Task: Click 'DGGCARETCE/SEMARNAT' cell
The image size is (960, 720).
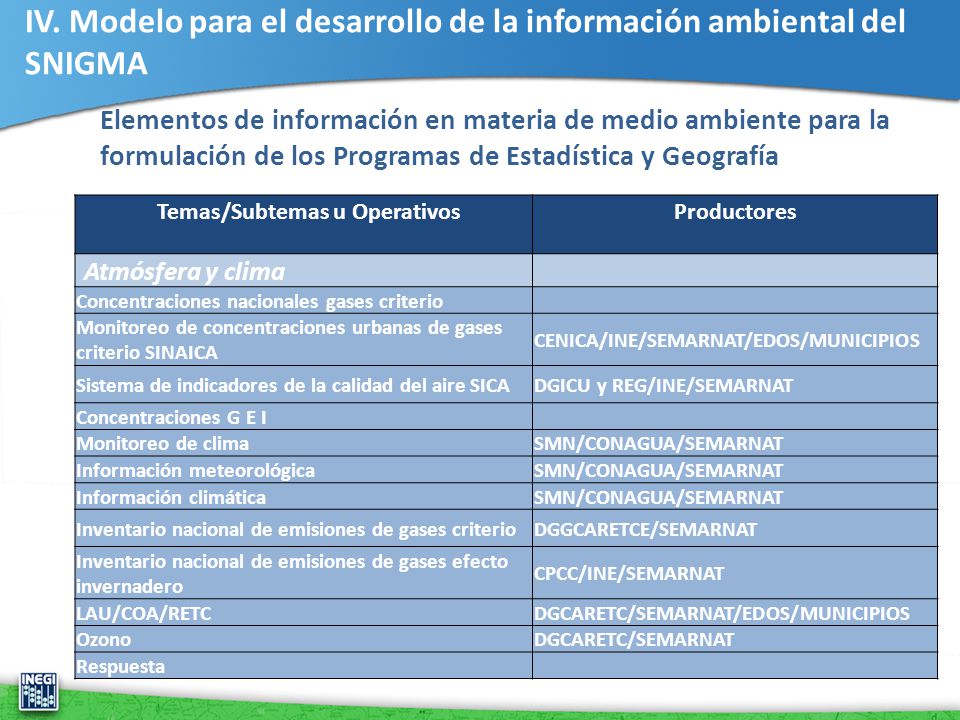Action: [x=735, y=528]
